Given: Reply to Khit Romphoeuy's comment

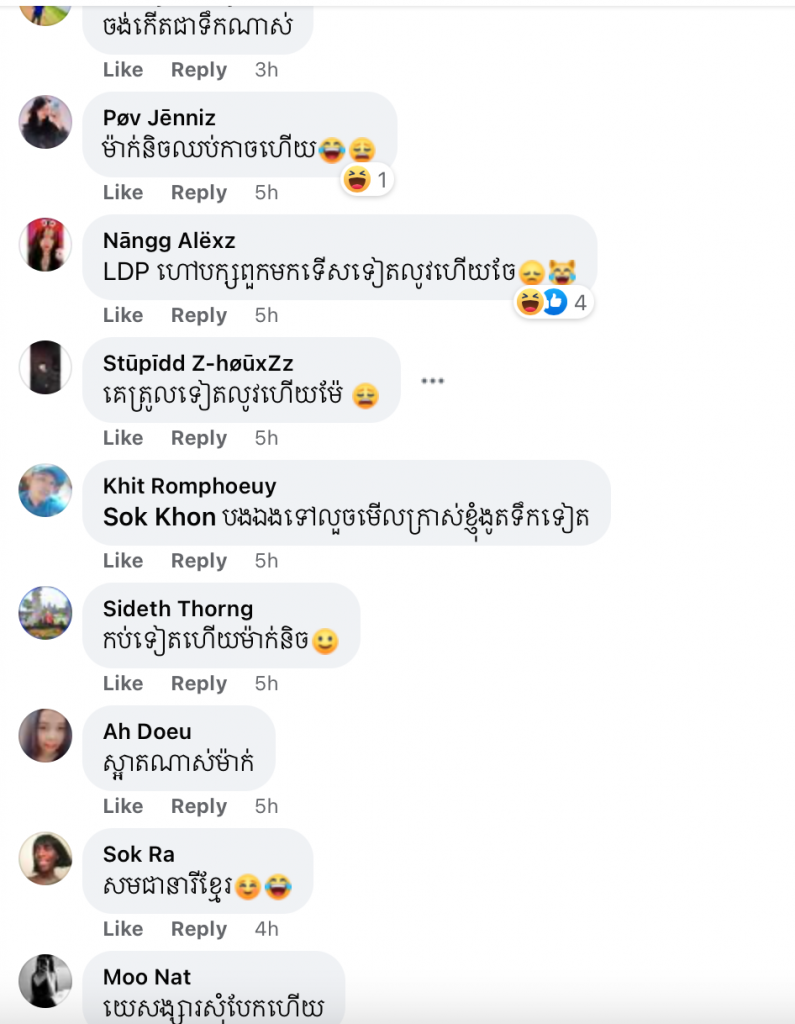Looking at the screenshot, I should 199,561.
